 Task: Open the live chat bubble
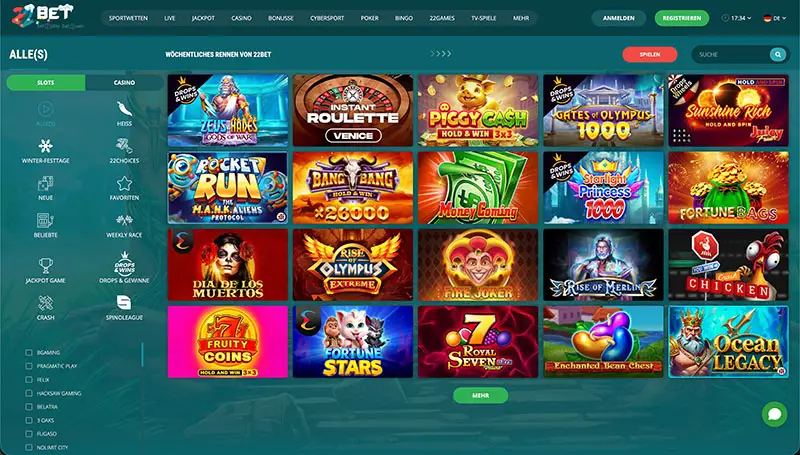tap(774, 414)
